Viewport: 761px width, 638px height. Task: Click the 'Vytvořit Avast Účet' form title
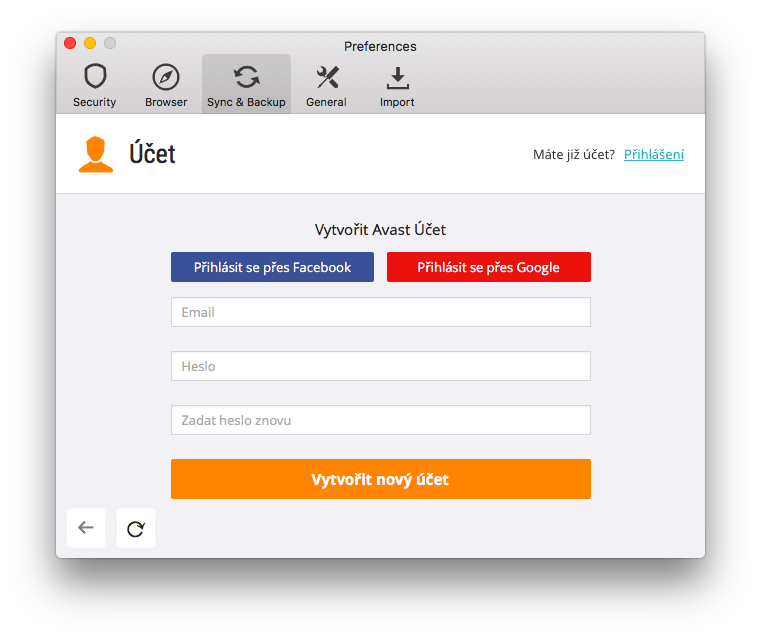pyautogui.click(x=380, y=230)
